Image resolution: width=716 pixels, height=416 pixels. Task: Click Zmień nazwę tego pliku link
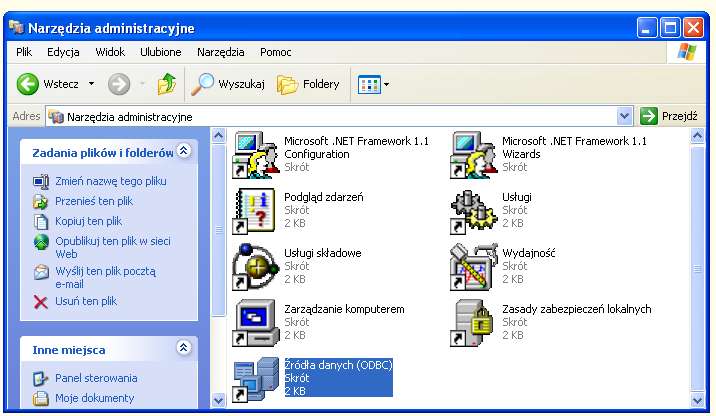tap(111, 181)
